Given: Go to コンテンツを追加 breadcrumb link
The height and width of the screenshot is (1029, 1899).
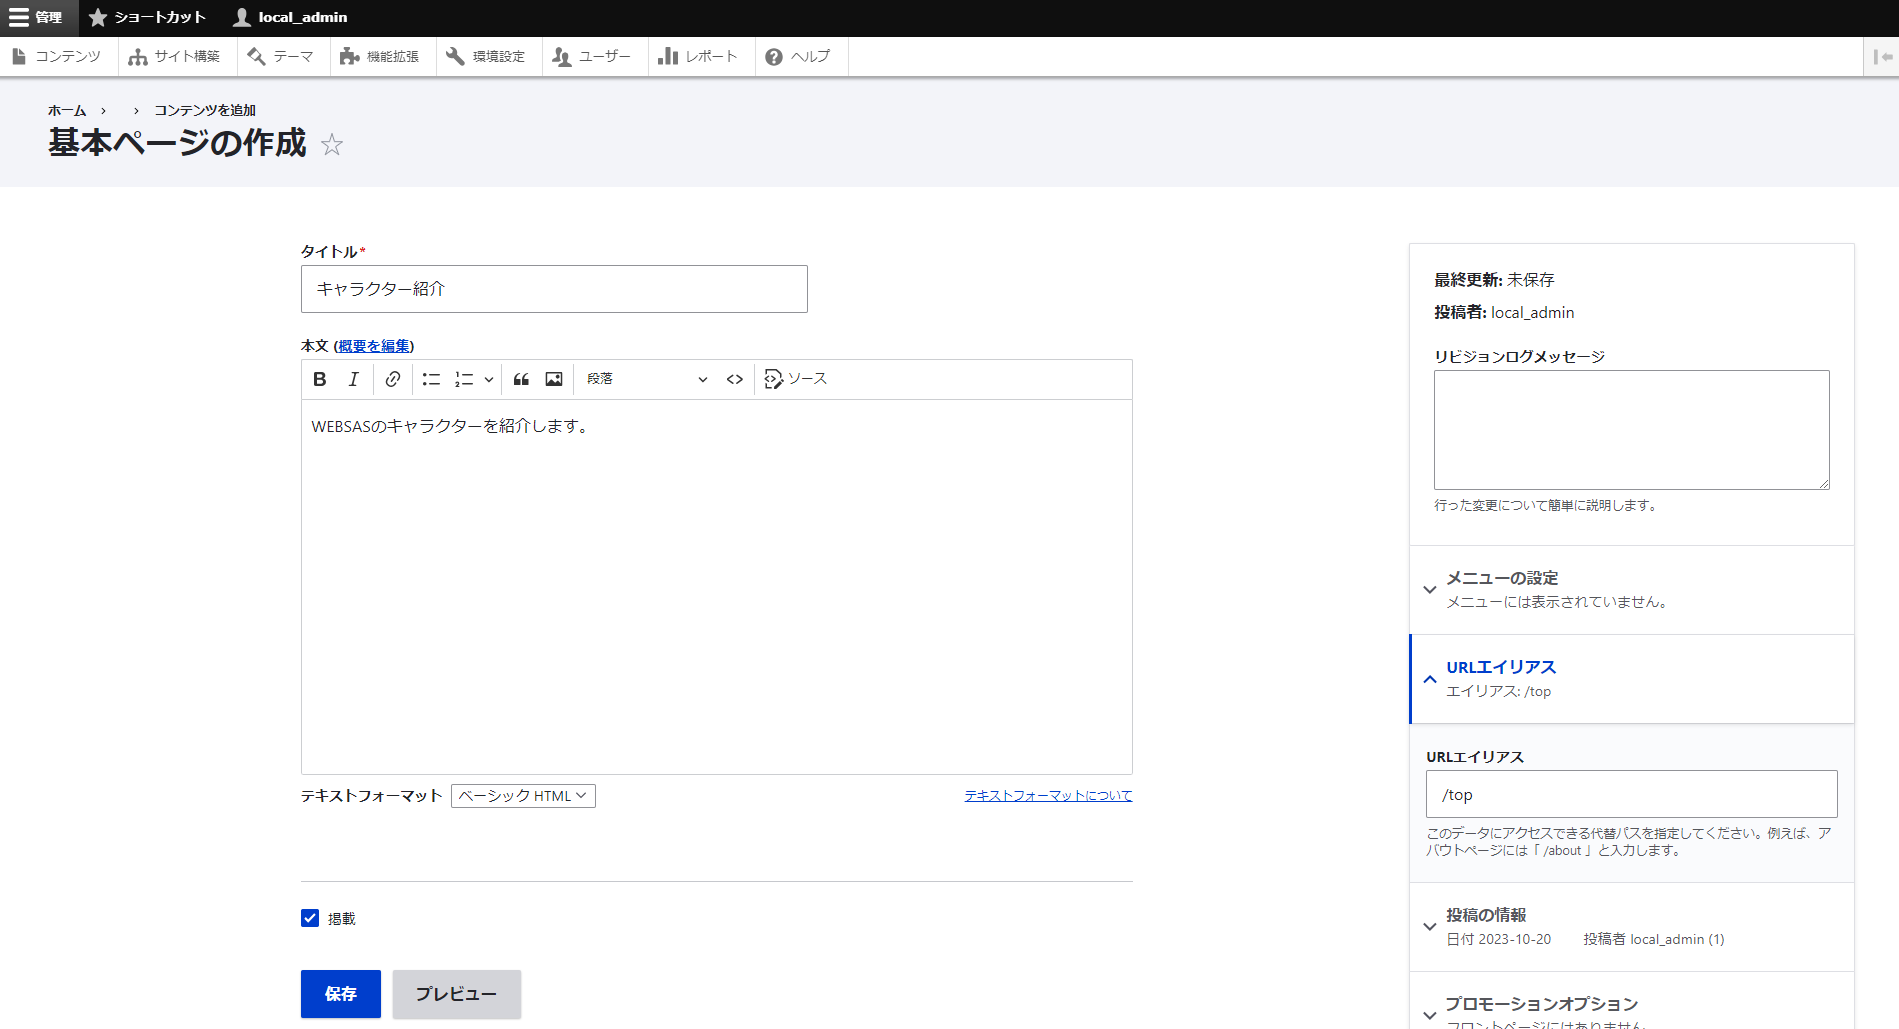Looking at the screenshot, I should [205, 110].
